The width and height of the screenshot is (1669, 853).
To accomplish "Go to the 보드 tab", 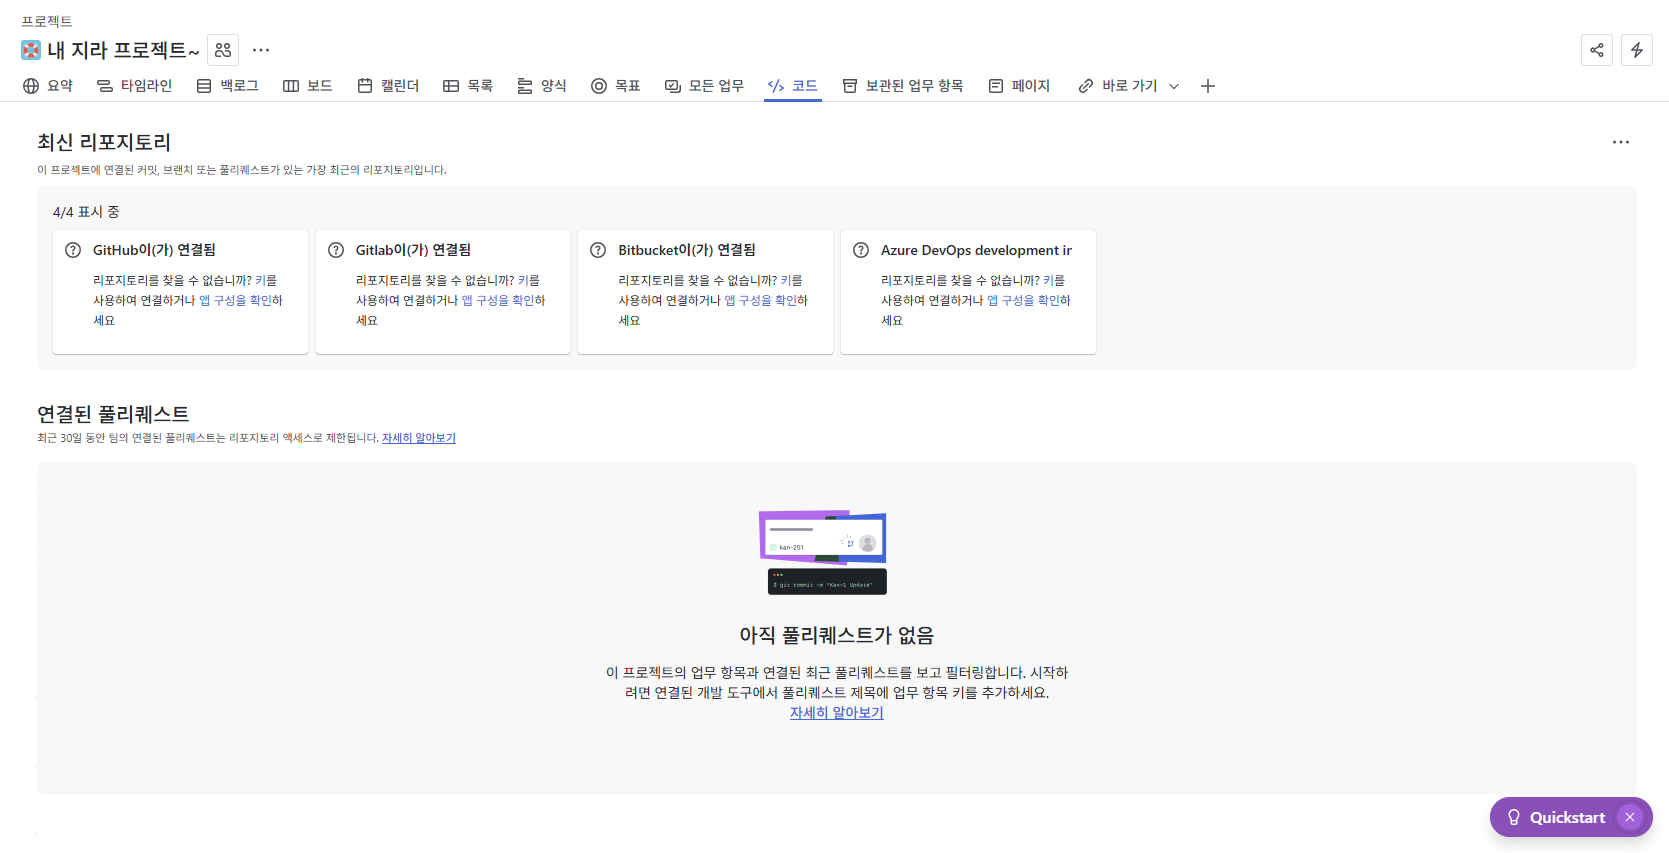I will pos(308,86).
